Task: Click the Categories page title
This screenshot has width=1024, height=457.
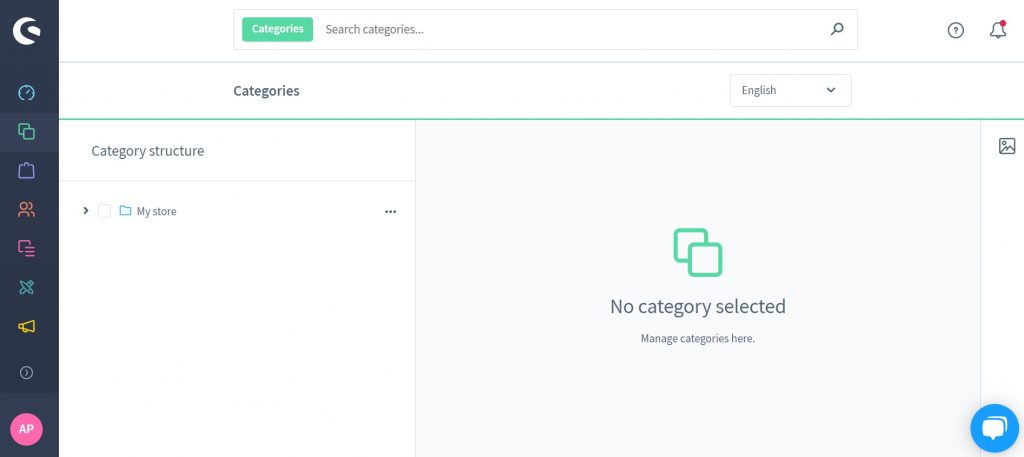Action: (x=266, y=91)
